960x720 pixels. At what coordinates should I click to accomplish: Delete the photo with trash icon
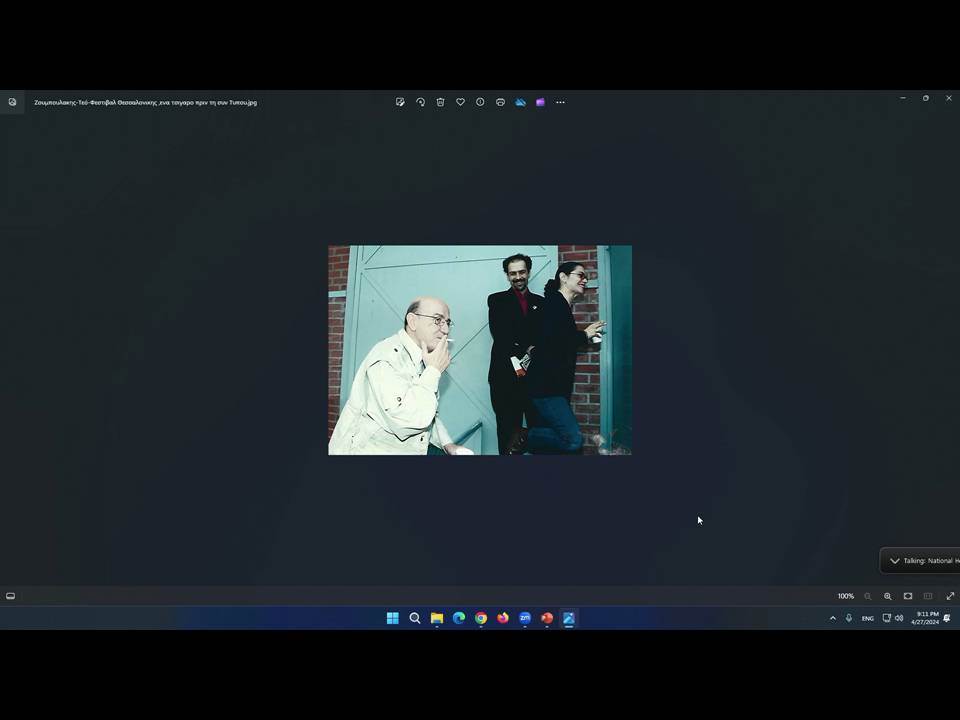coord(440,102)
